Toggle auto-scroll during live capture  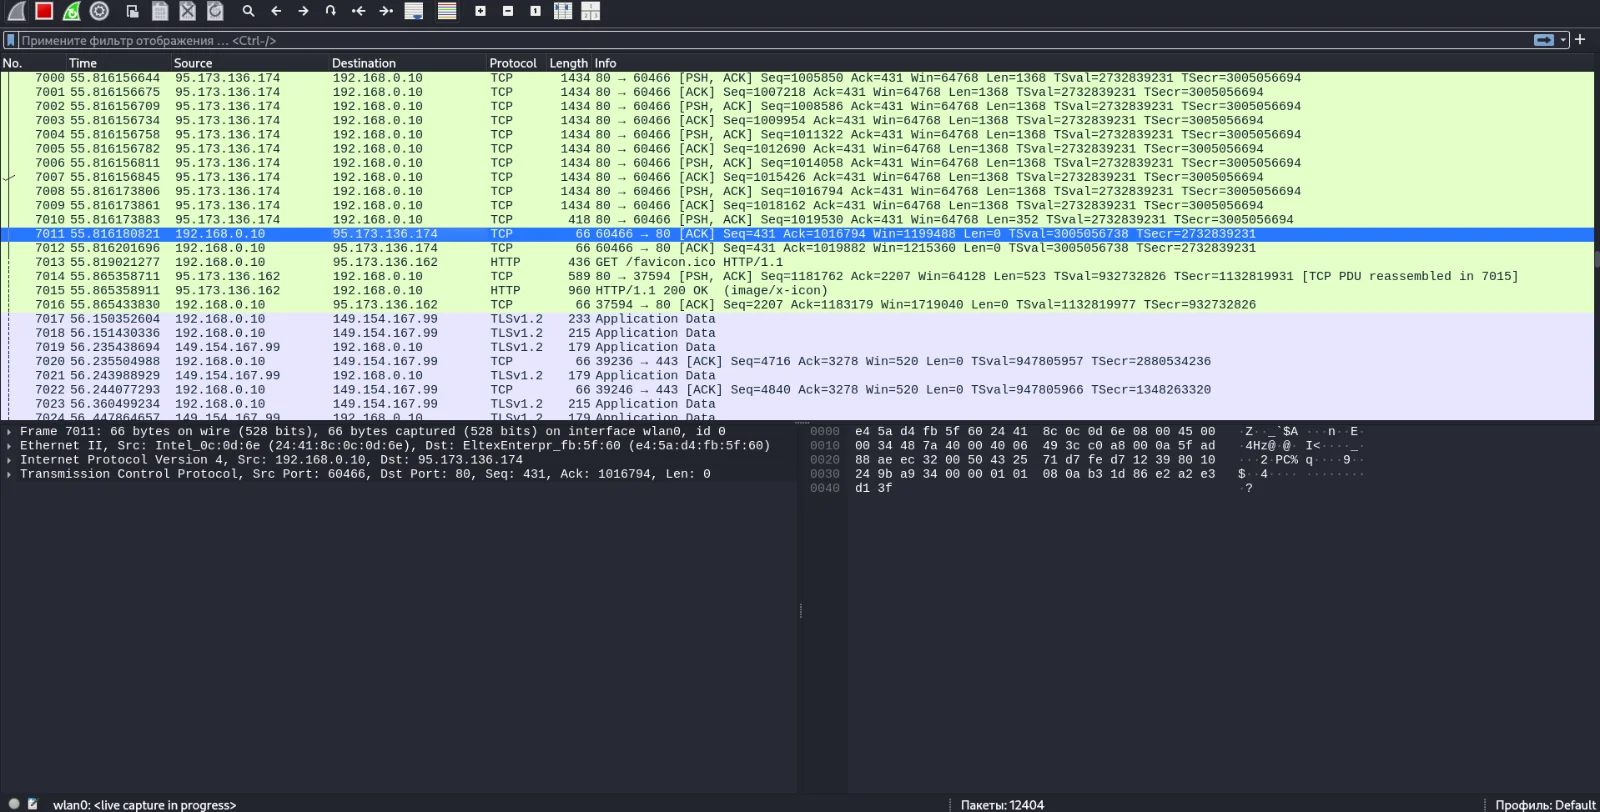(x=414, y=11)
